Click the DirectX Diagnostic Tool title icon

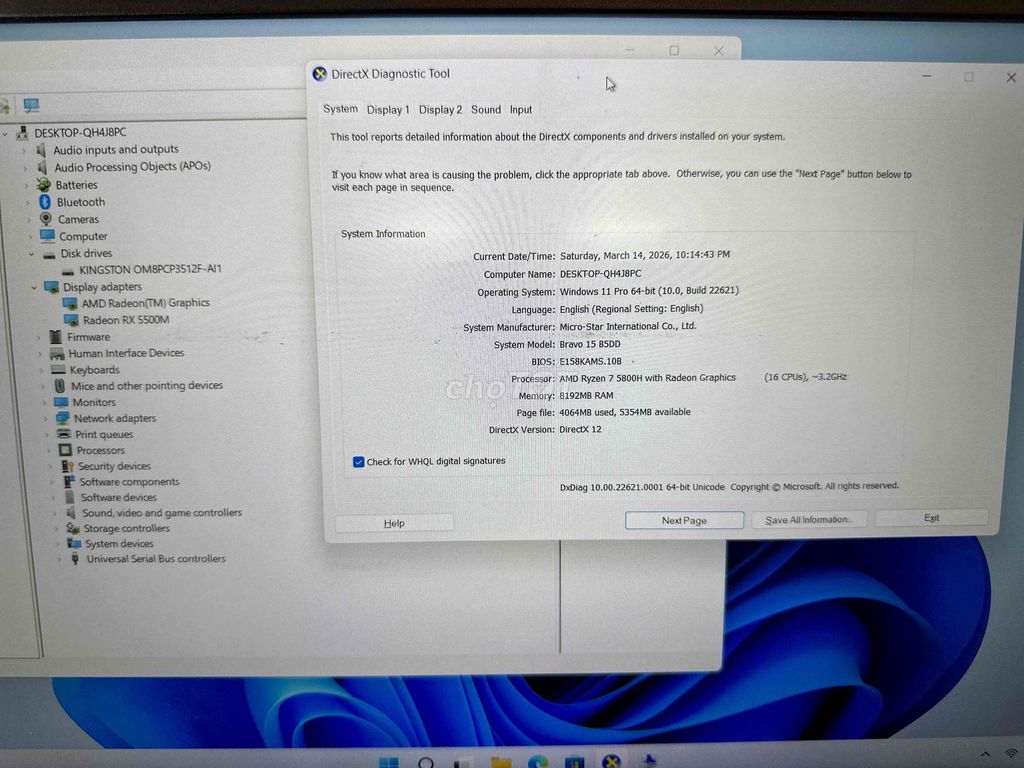pos(319,74)
